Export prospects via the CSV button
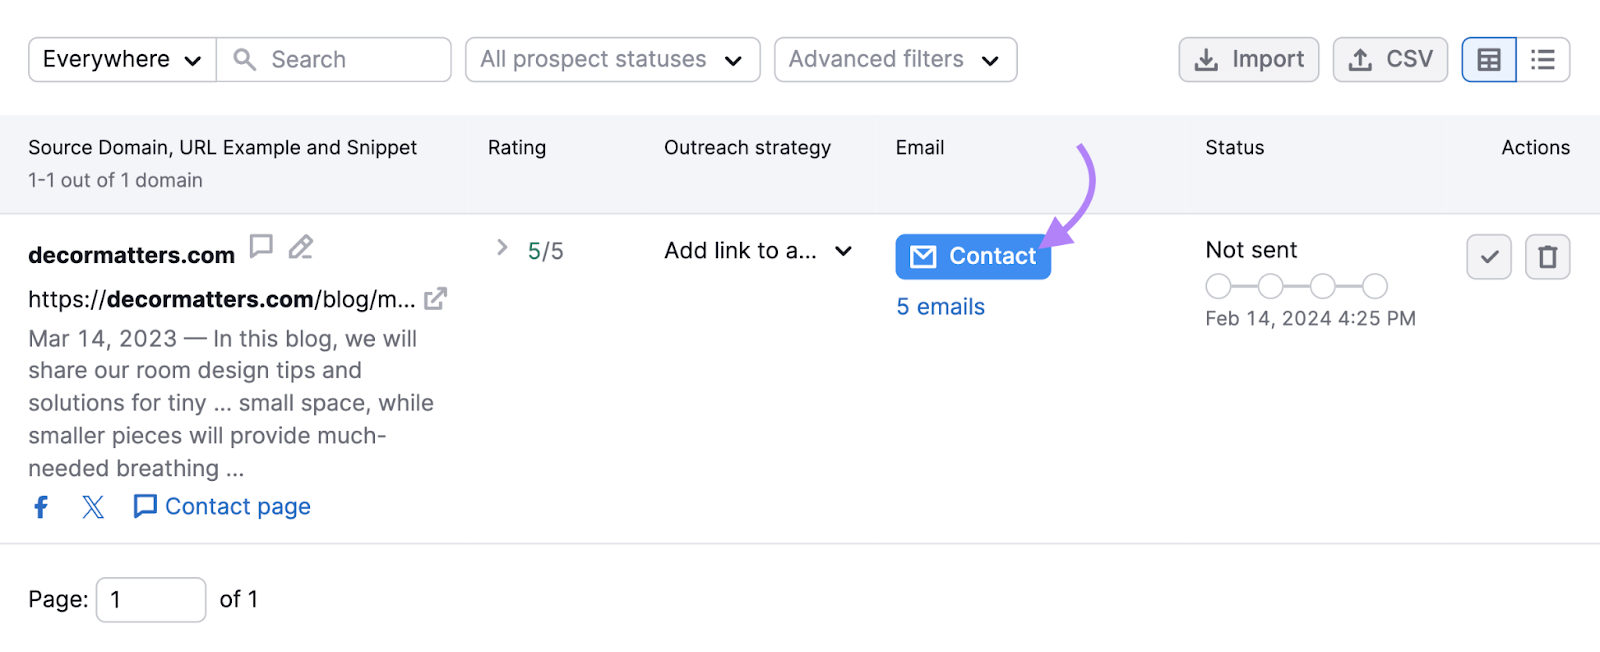Image resolution: width=1600 pixels, height=652 pixels. coord(1389,59)
